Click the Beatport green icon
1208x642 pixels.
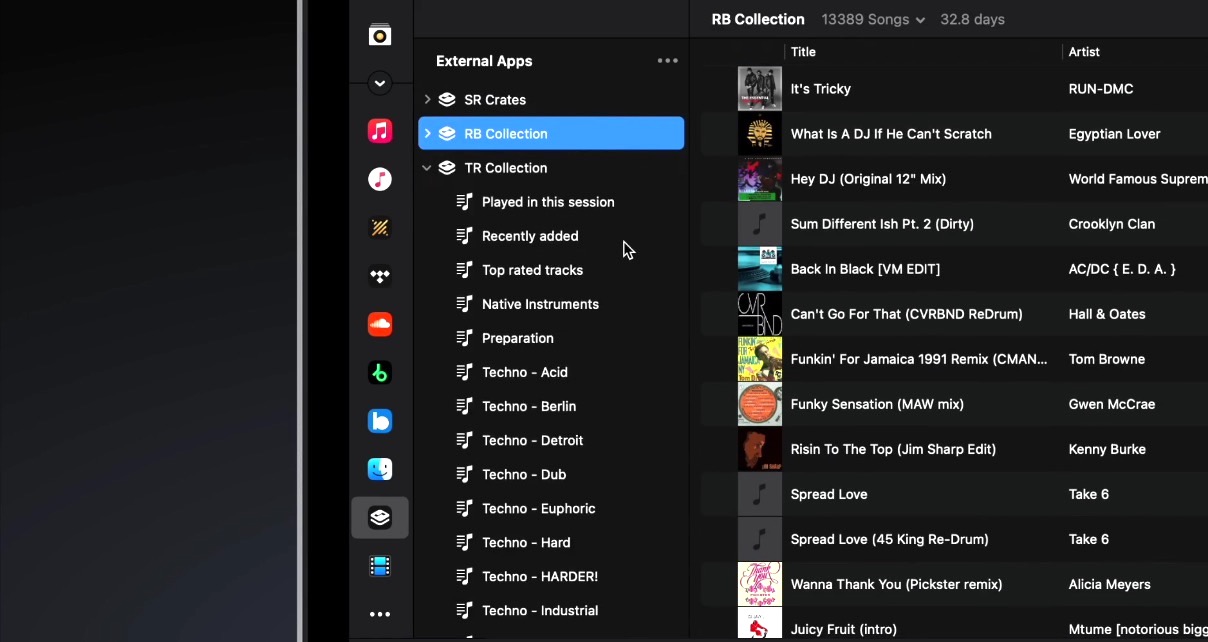(380, 372)
